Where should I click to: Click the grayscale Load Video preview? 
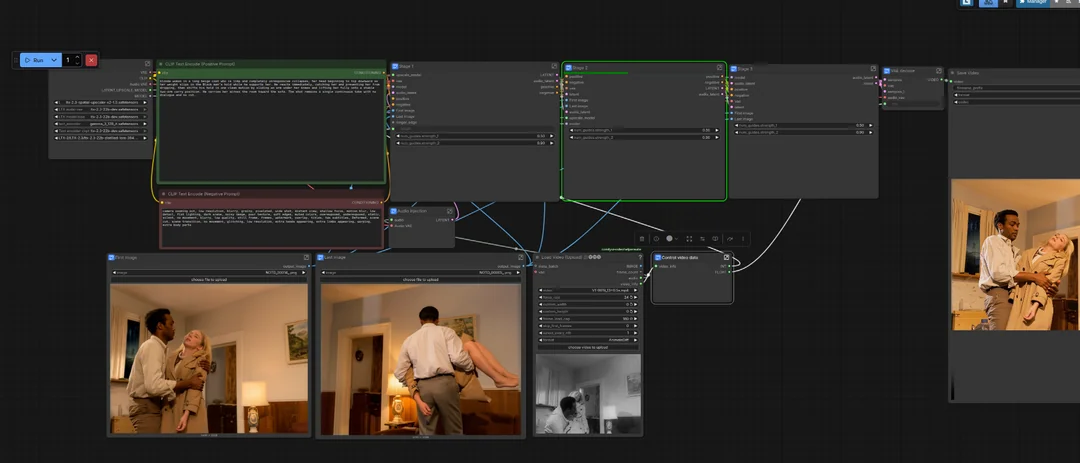click(588, 393)
